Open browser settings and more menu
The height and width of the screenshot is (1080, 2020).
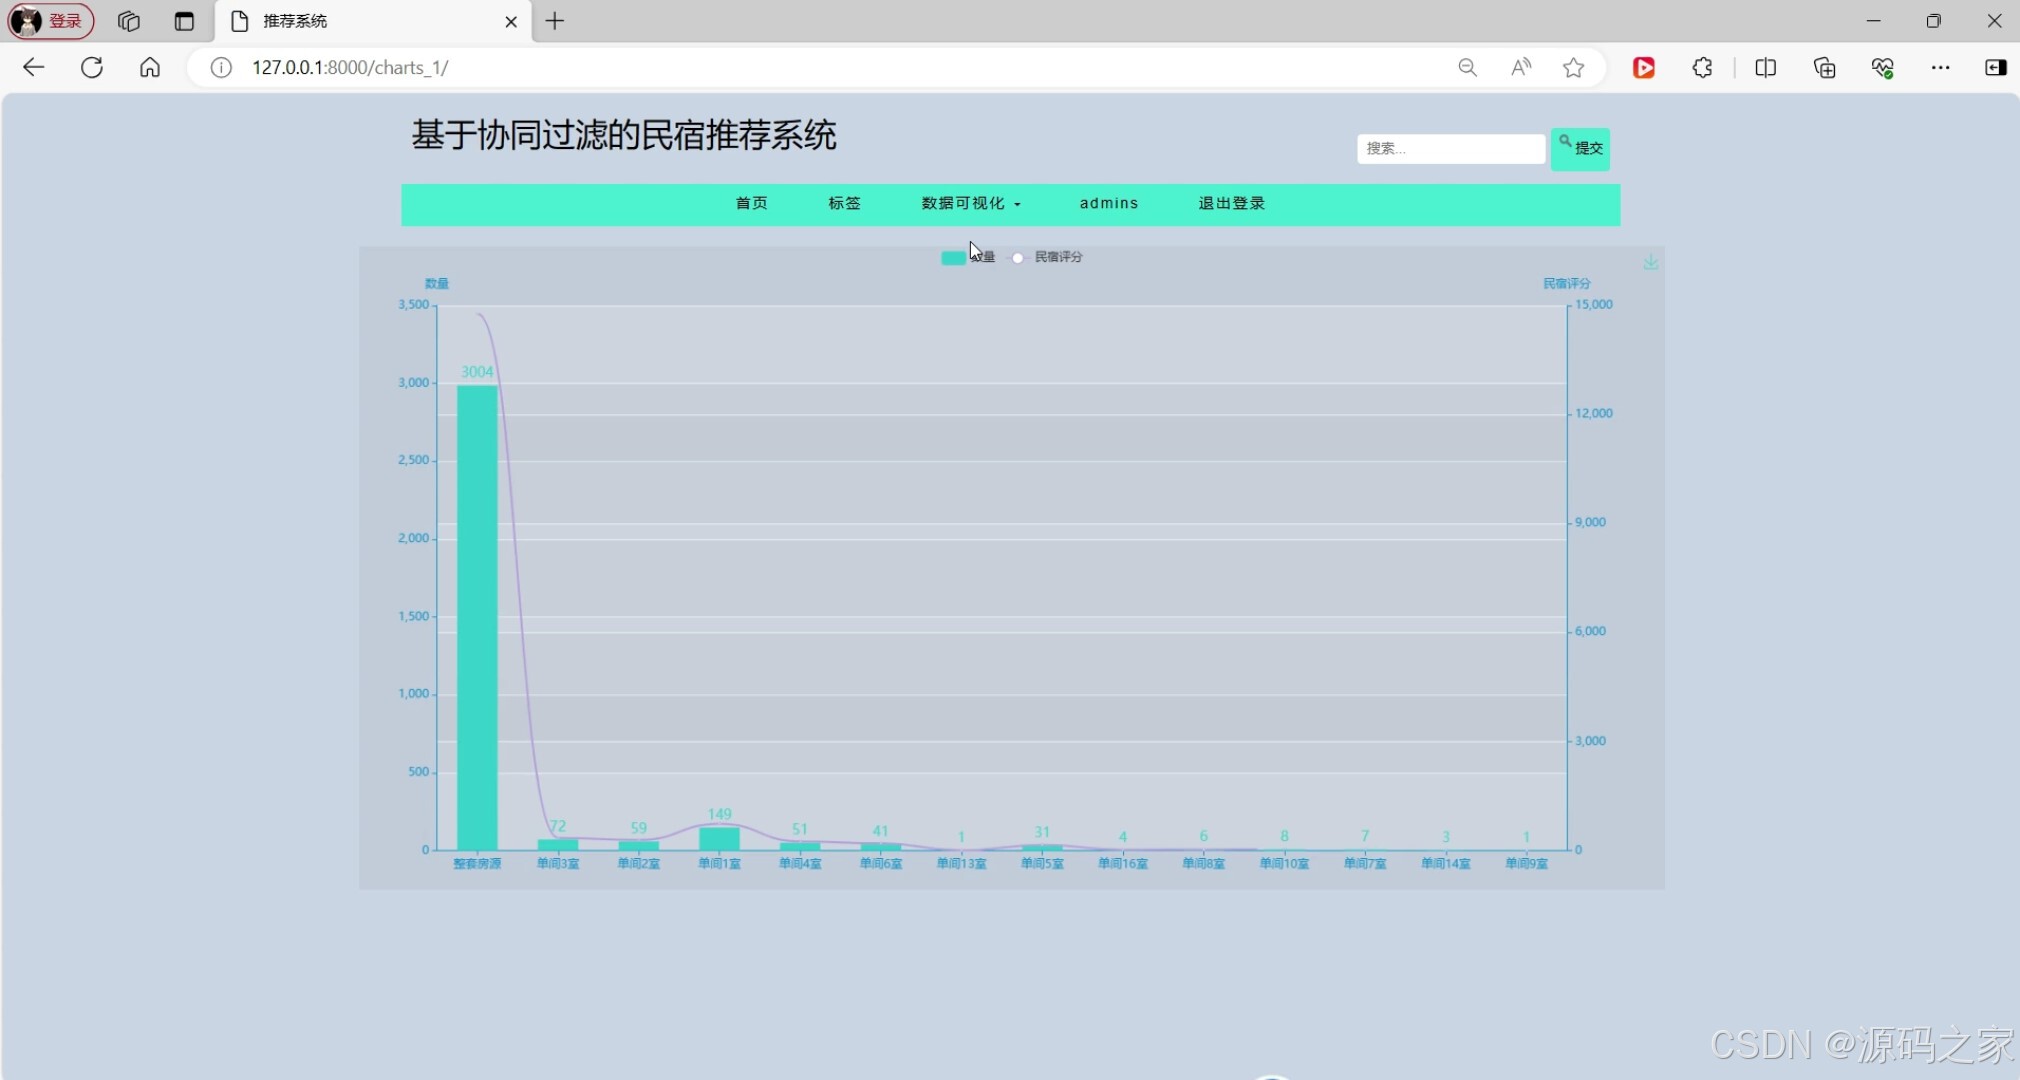pos(1940,67)
